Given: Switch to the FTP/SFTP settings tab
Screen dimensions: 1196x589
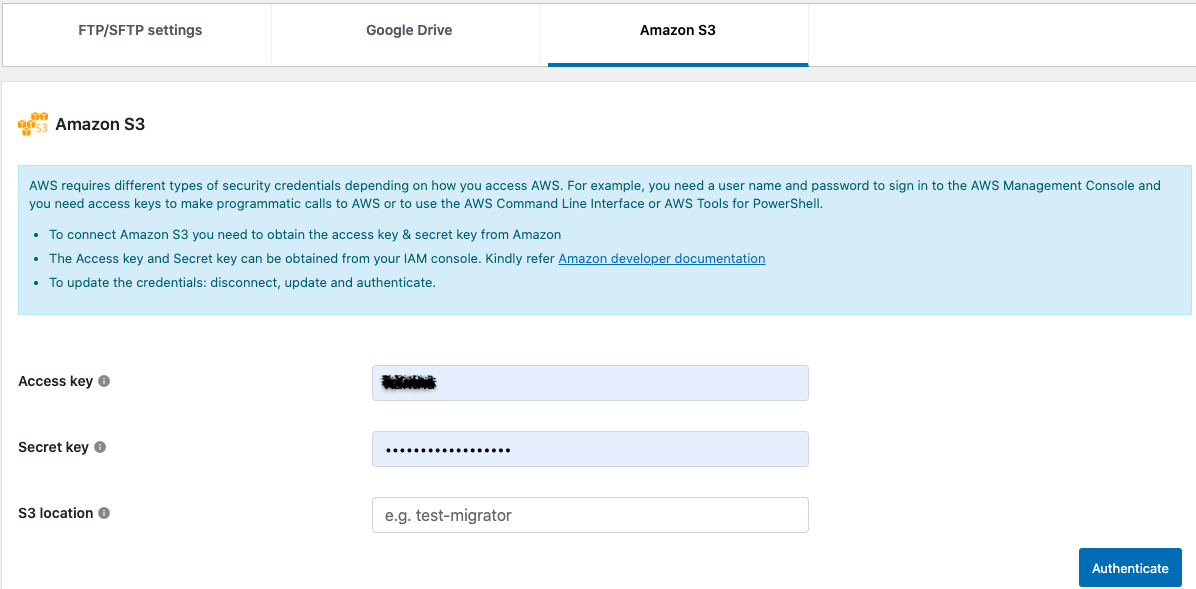Looking at the screenshot, I should tap(140, 31).
